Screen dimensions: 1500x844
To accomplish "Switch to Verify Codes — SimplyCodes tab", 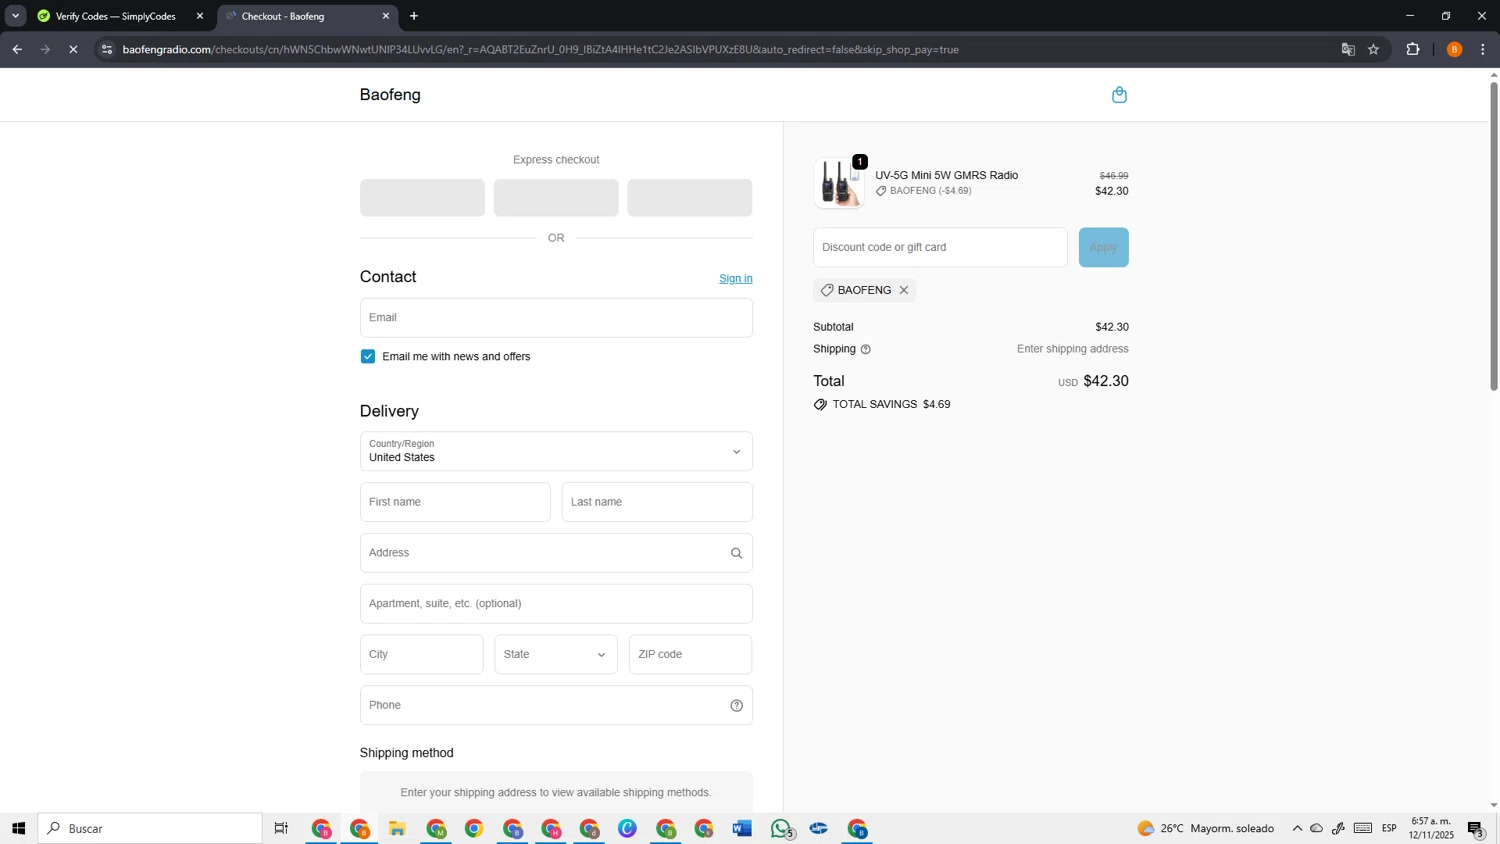I will pos(115,16).
